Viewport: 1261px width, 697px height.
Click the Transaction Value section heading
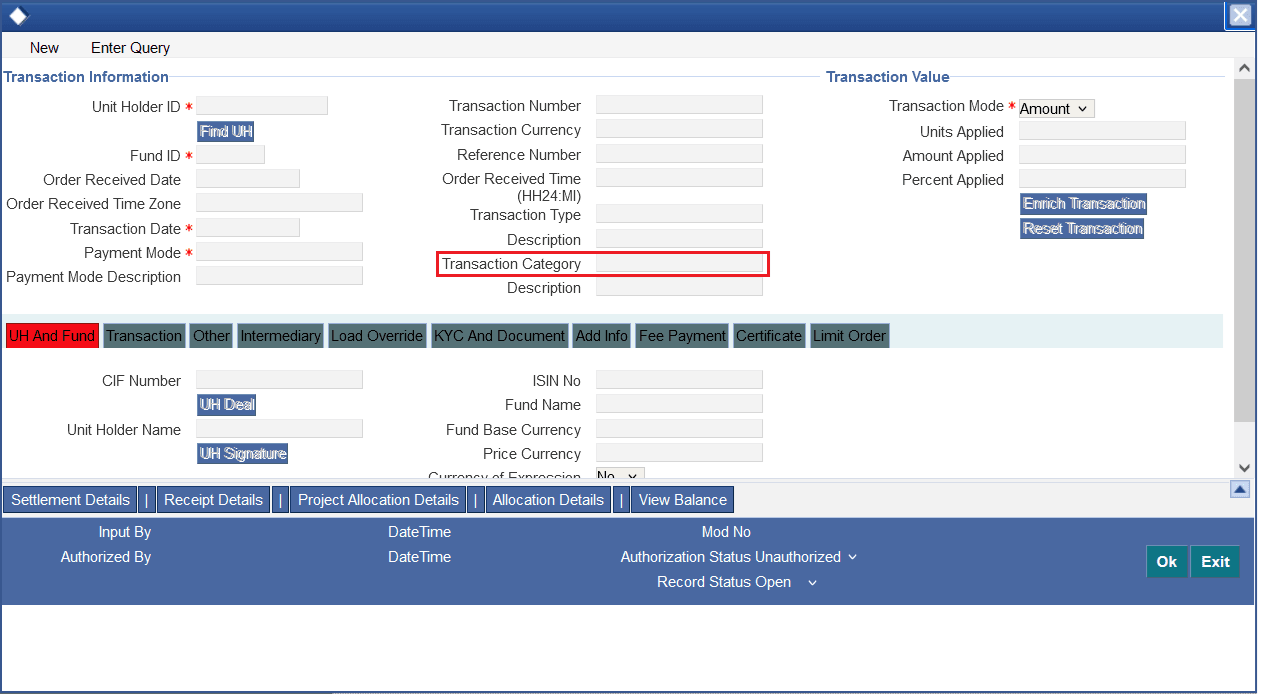click(x=888, y=77)
